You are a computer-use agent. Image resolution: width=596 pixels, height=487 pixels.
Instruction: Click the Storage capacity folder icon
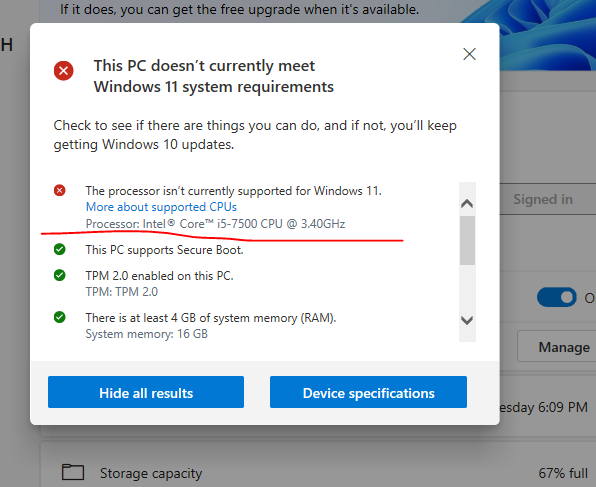coord(73,472)
